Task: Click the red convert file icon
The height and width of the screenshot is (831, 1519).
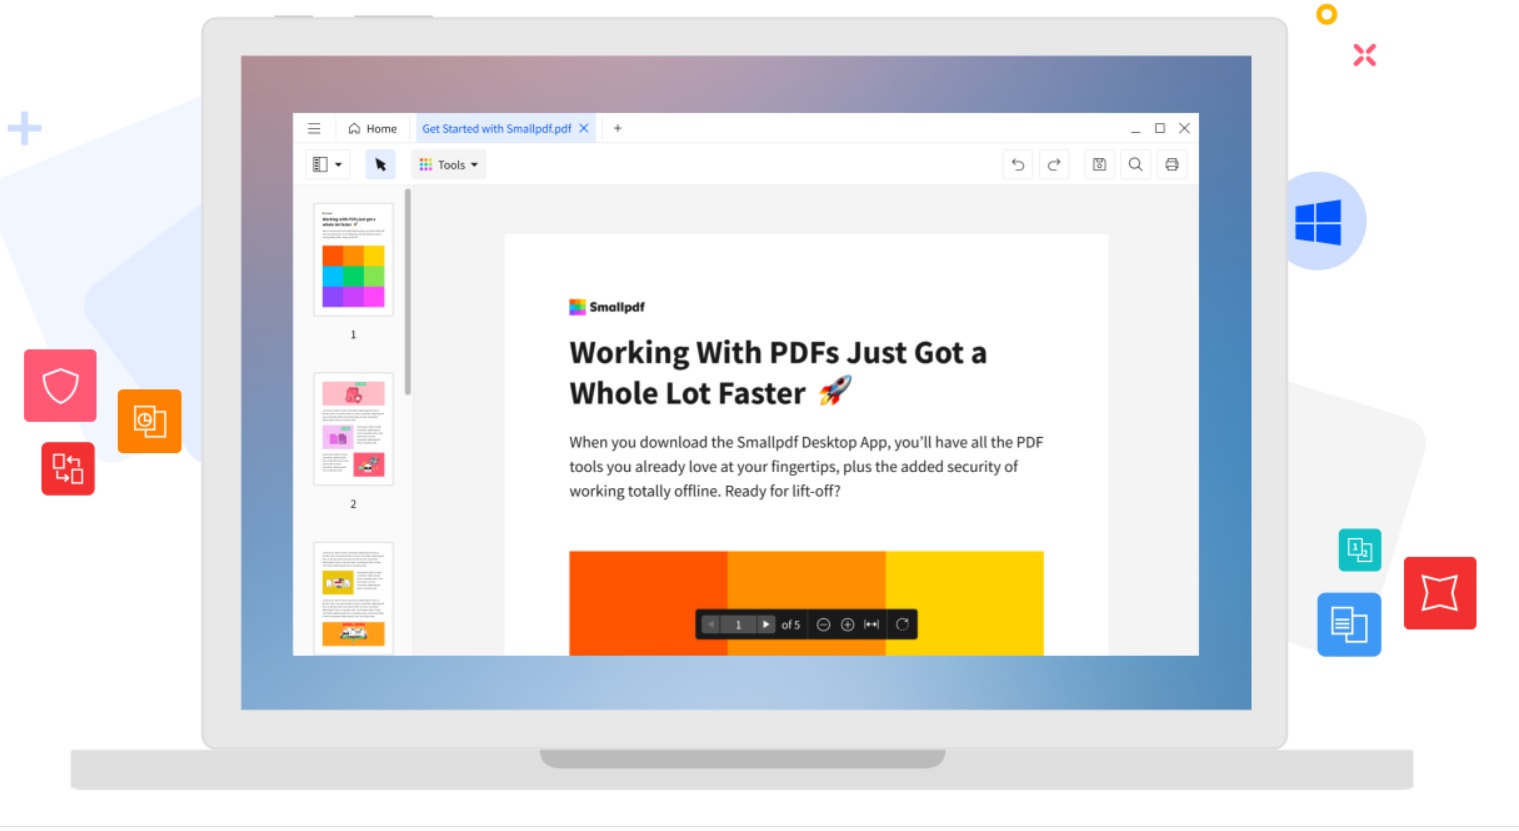Action: (x=68, y=468)
